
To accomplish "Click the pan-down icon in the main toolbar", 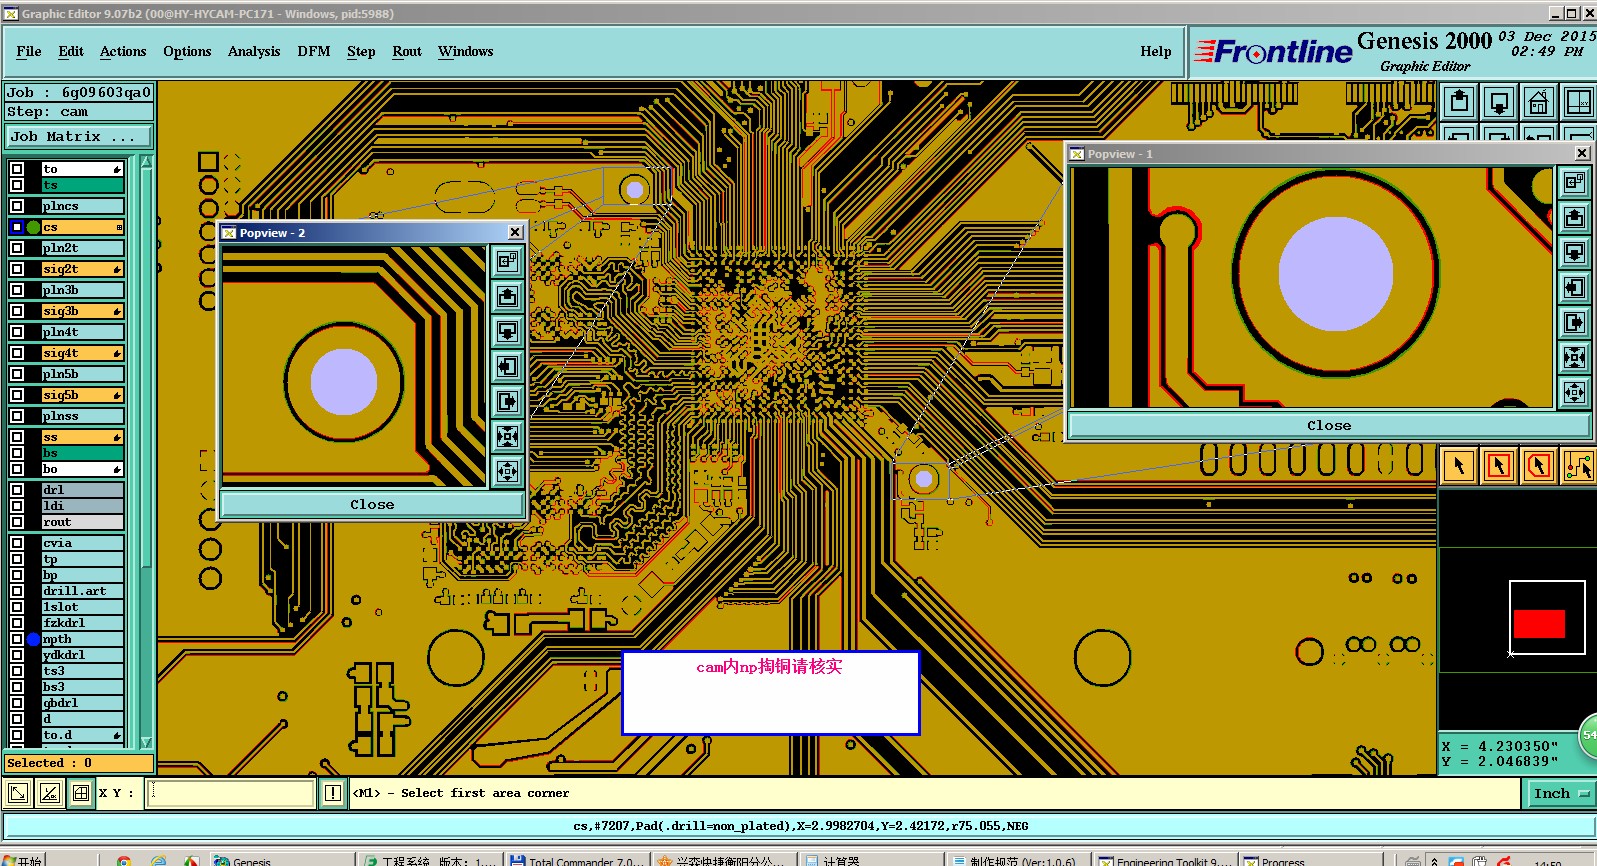I will pyautogui.click(x=1499, y=102).
